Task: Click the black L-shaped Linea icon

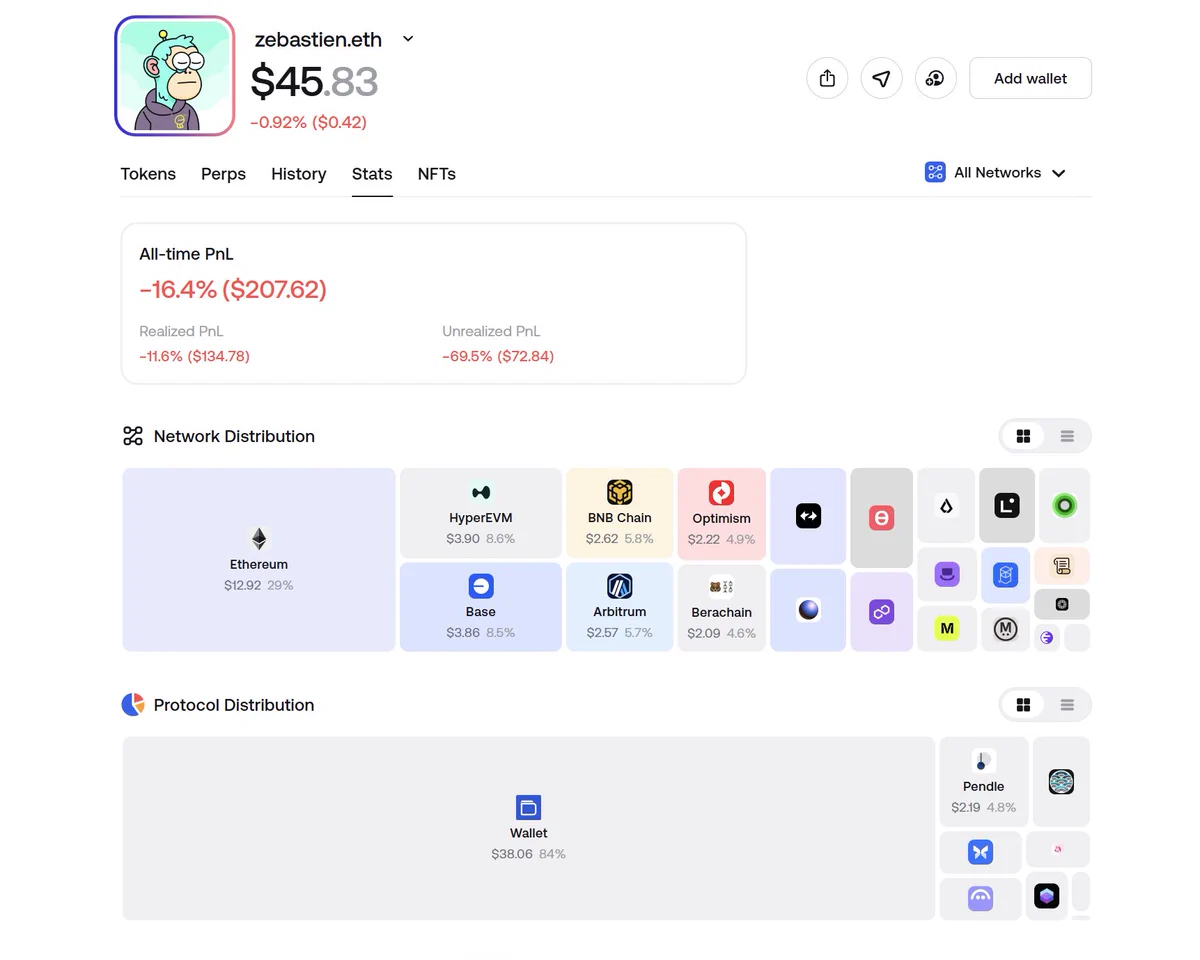Action: coord(1006,505)
